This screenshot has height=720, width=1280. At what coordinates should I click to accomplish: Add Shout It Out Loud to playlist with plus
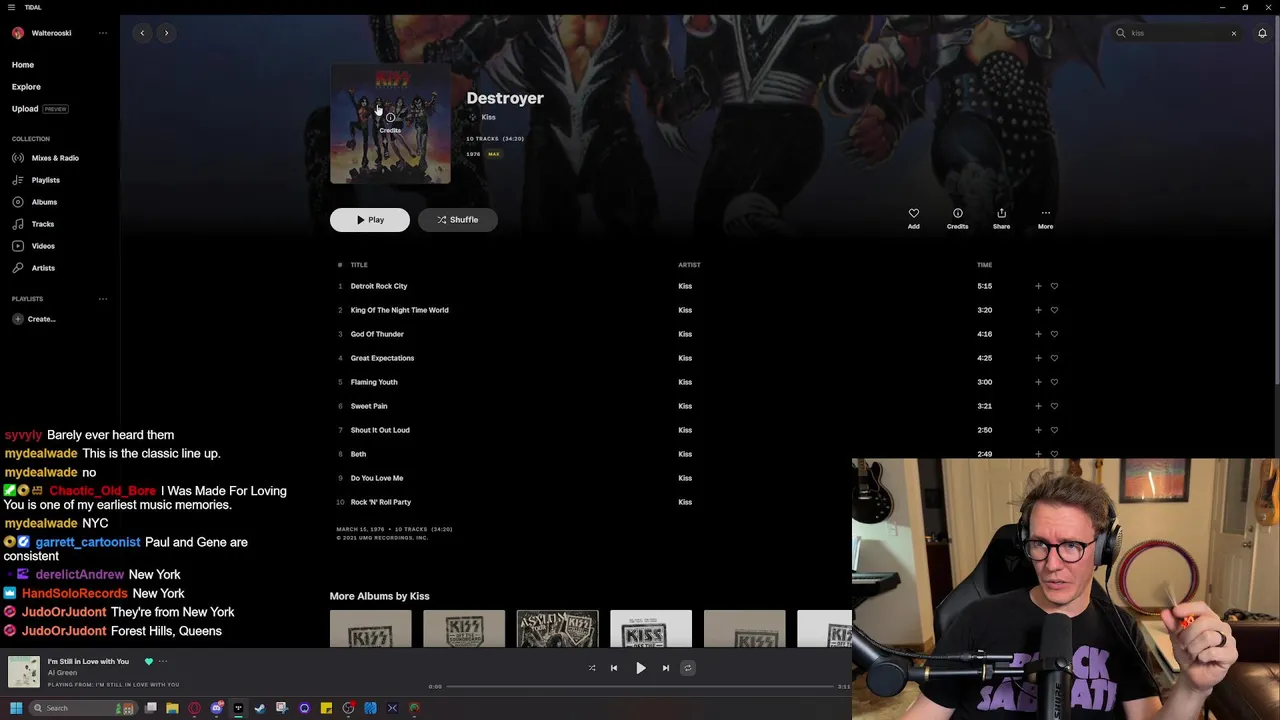point(1038,430)
